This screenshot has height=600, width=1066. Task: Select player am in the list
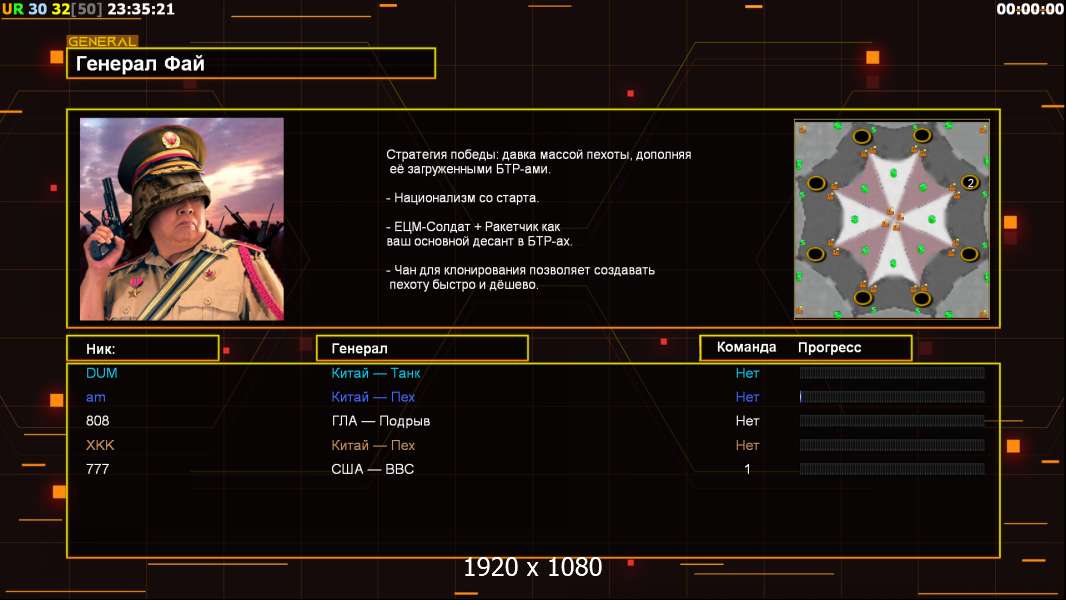point(95,397)
